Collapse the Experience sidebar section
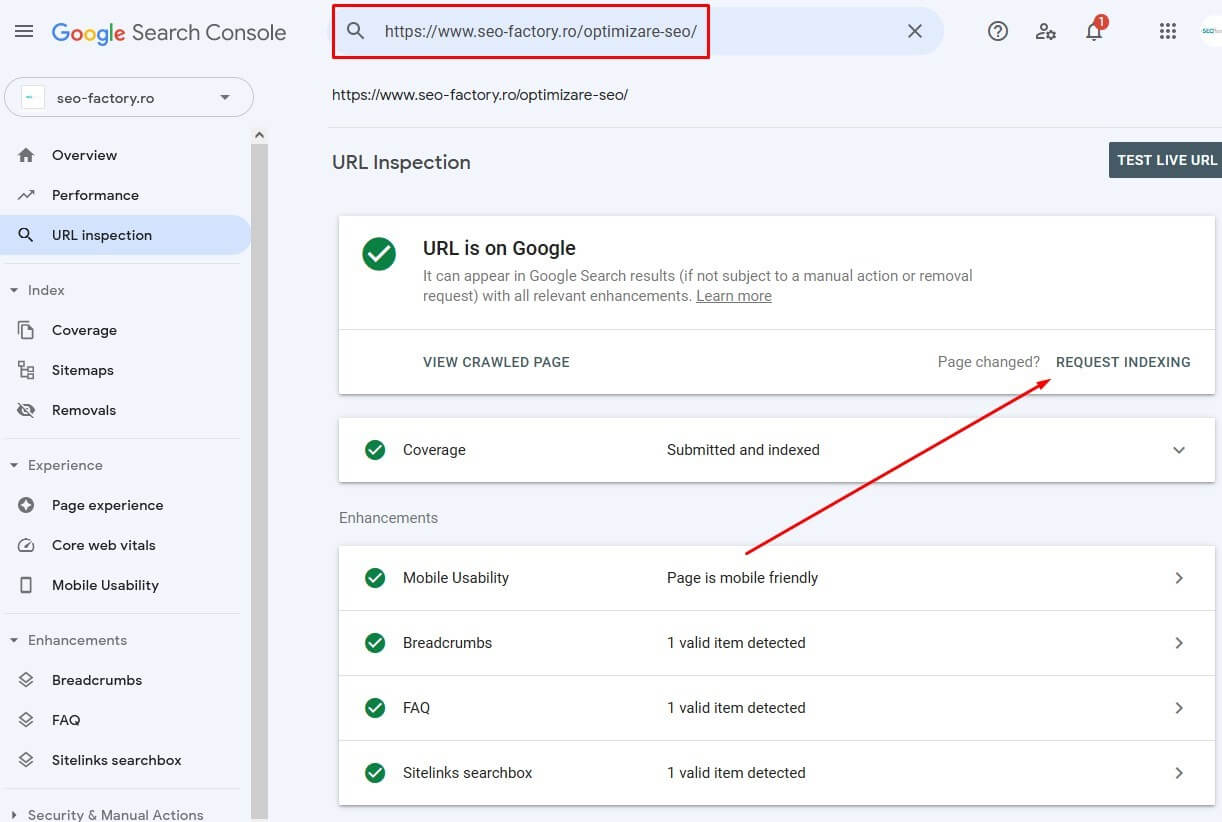Image resolution: width=1222 pixels, height=822 pixels. coord(14,465)
